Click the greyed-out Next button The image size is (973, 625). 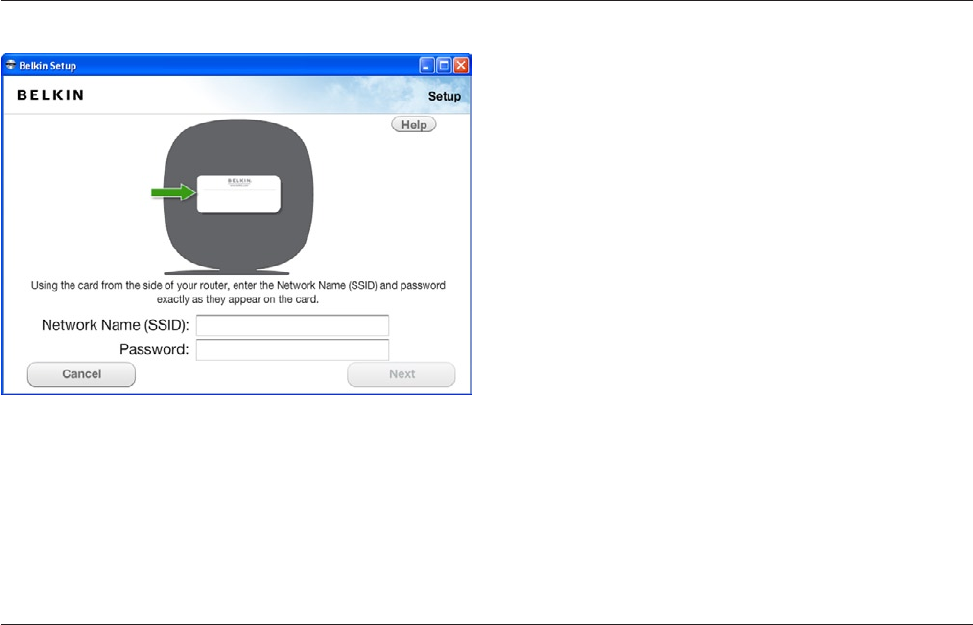point(401,374)
